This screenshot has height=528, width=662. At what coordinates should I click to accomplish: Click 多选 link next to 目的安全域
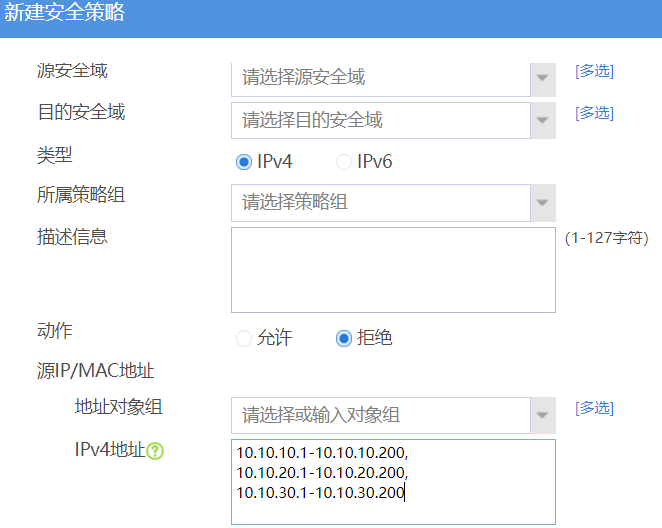pos(594,113)
